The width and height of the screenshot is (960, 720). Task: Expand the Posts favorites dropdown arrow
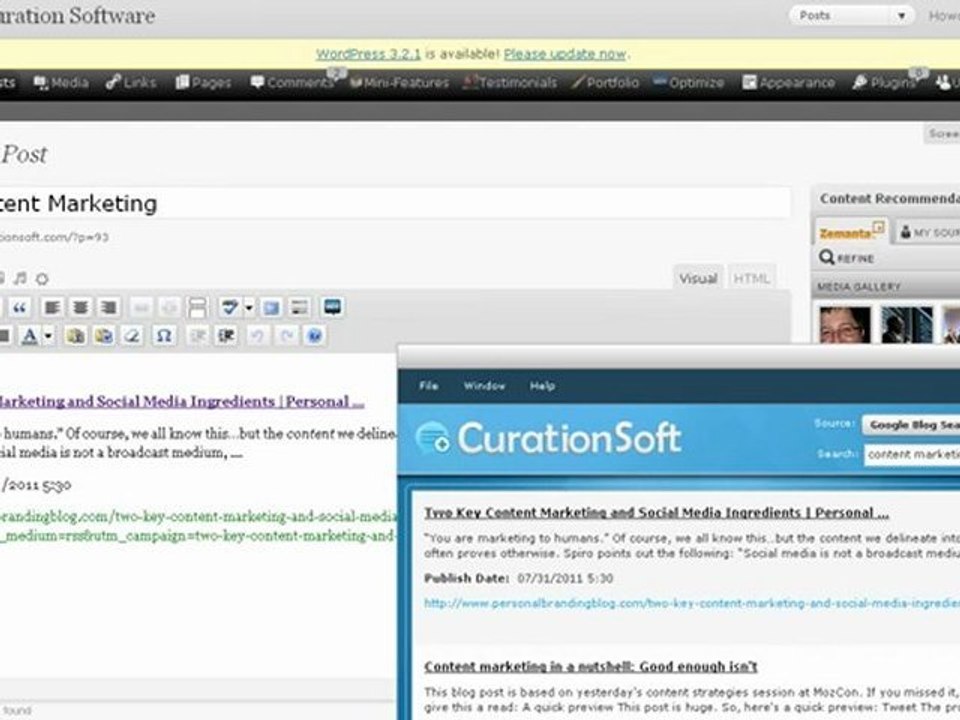point(901,16)
